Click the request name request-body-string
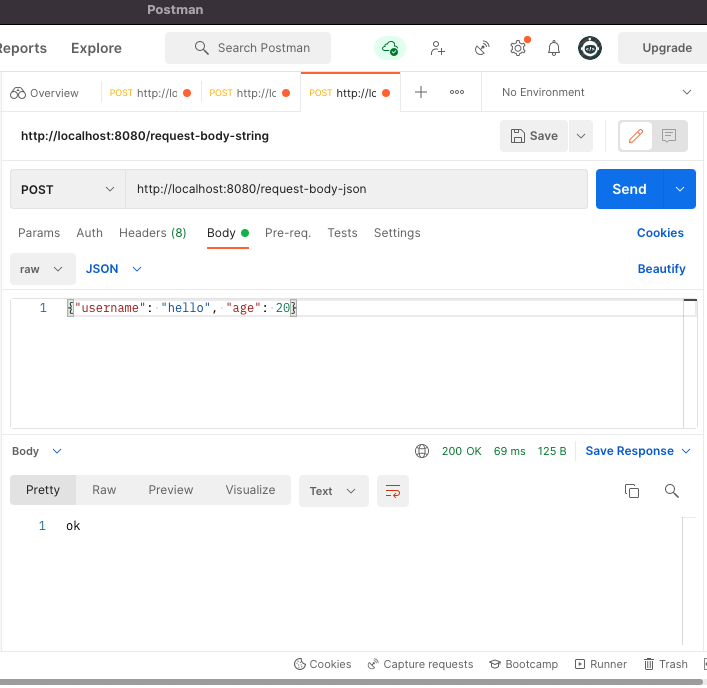This screenshot has height=688, width=707. coord(145,136)
